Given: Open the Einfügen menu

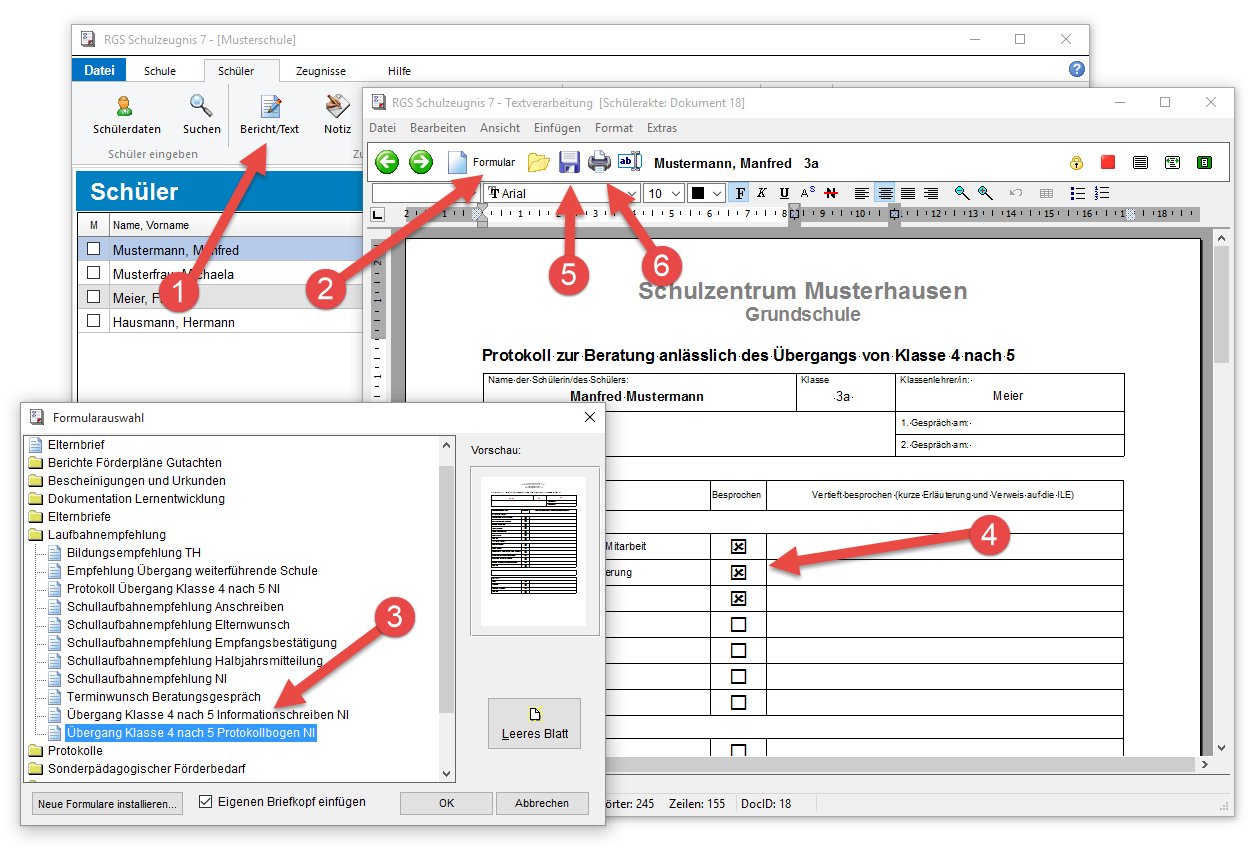Looking at the screenshot, I should click(x=557, y=128).
